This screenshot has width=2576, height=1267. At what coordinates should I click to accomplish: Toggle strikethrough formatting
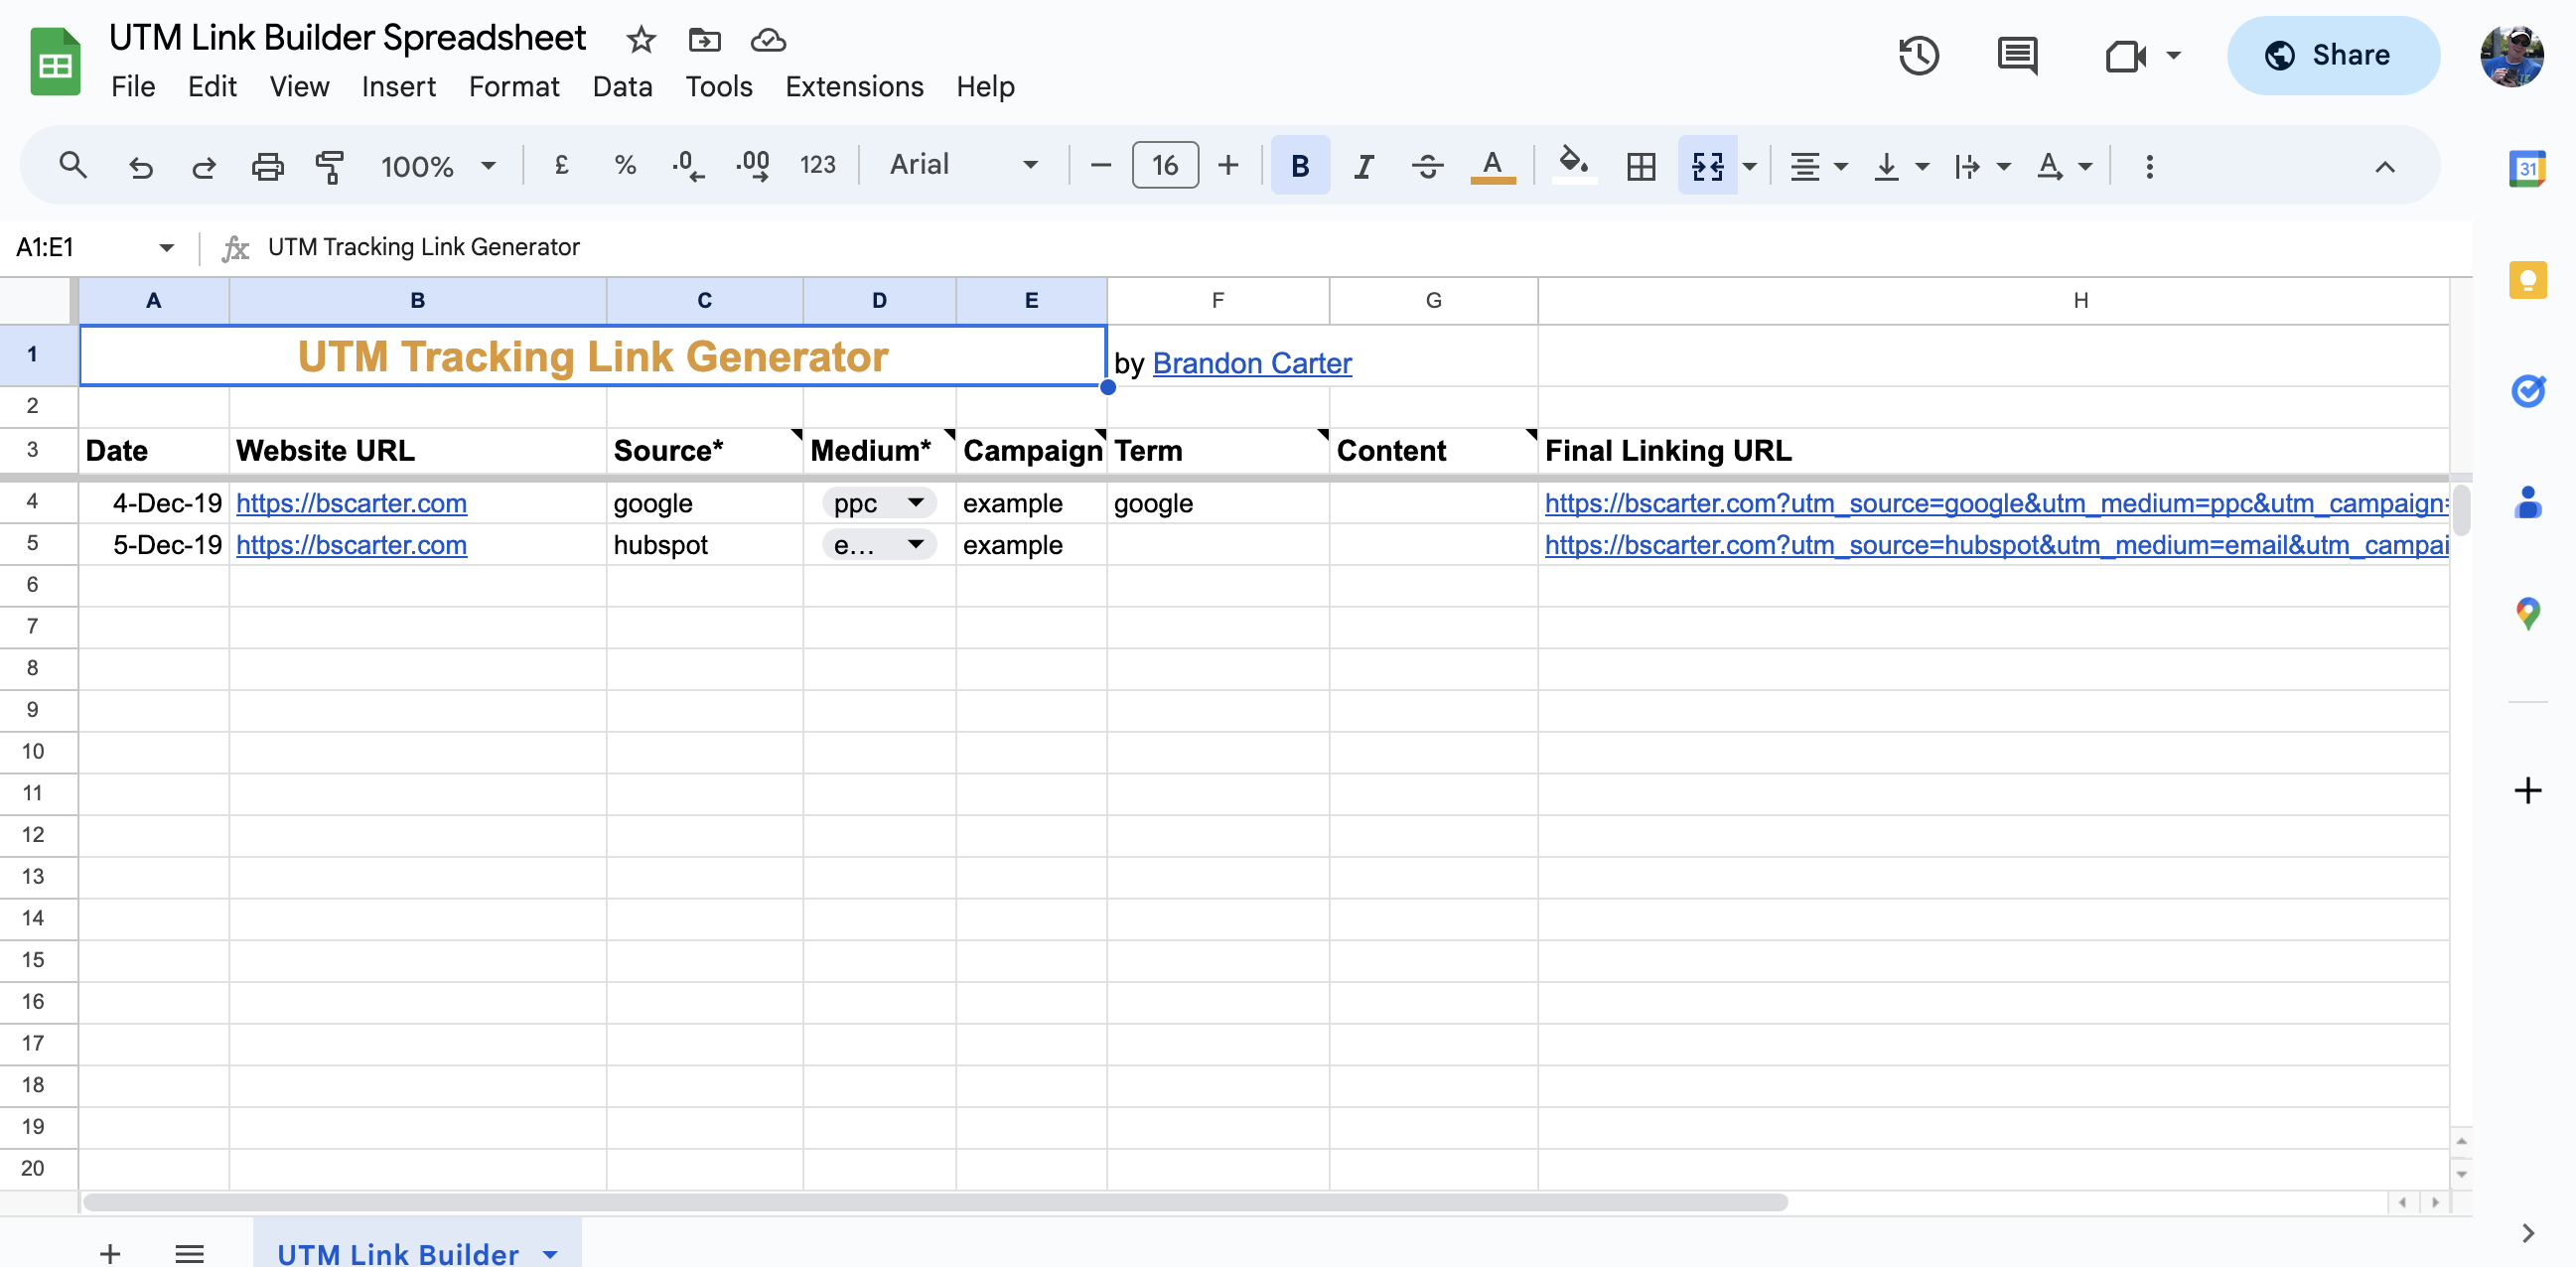click(1427, 166)
